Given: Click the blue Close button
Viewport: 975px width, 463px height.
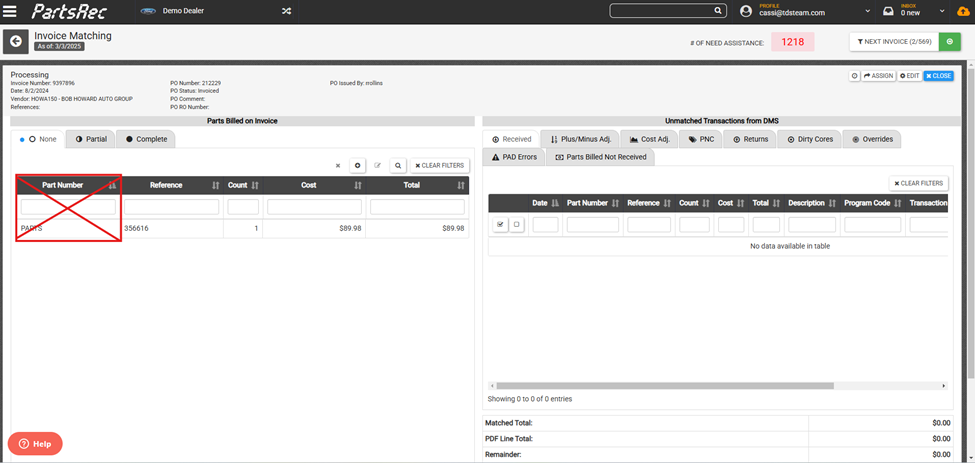Looking at the screenshot, I should pos(938,76).
